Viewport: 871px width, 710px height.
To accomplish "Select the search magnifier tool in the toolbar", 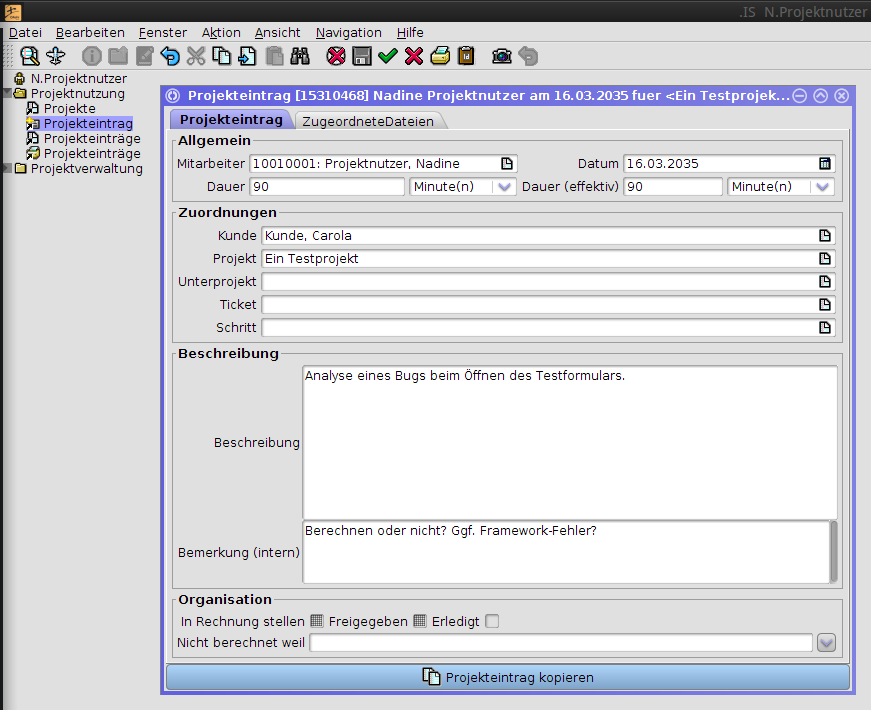I will 30,56.
